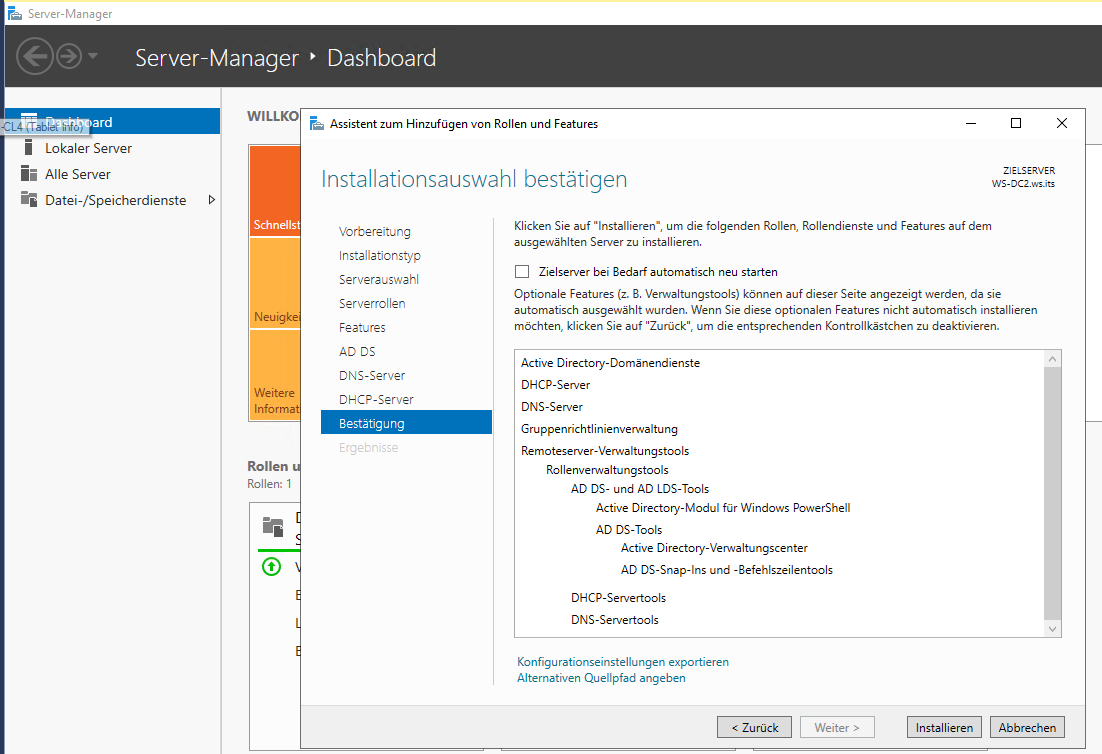Select Active Directory-Modul für Windows PowerShell
This screenshot has height=754, width=1102.
click(723, 507)
